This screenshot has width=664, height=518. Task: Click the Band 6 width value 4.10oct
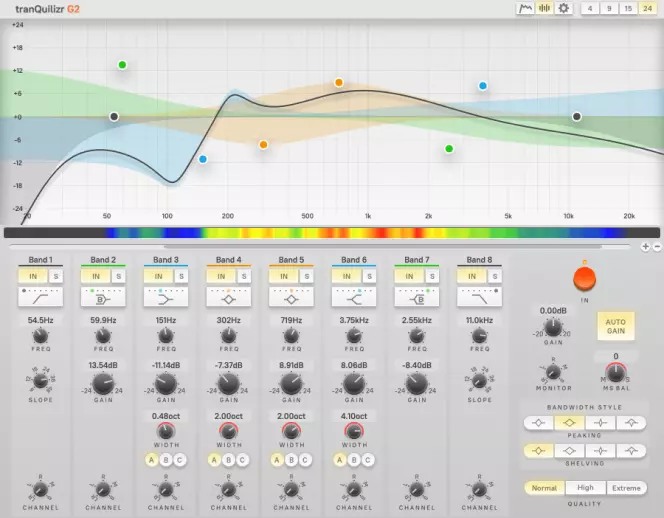pos(354,416)
